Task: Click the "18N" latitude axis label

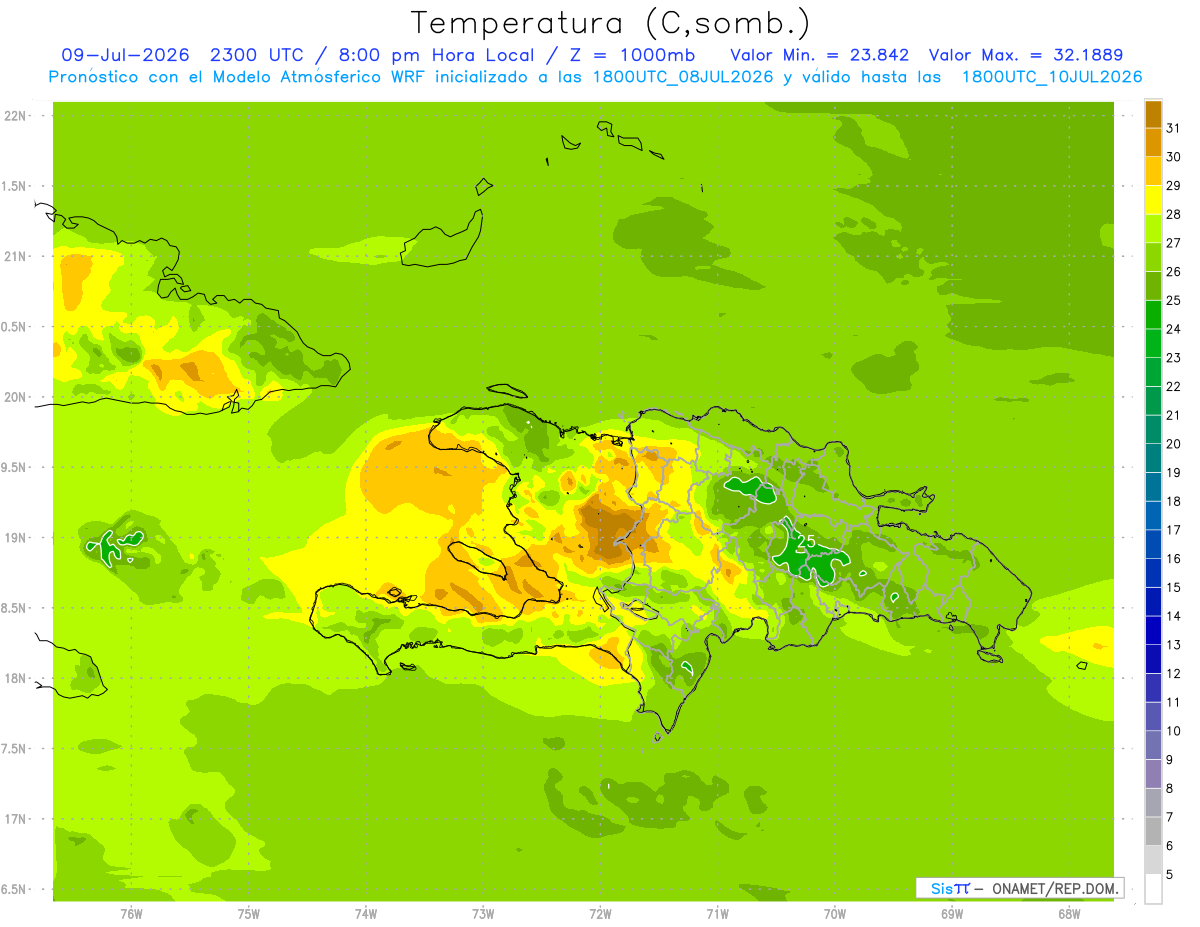Action: coord(14,678)
